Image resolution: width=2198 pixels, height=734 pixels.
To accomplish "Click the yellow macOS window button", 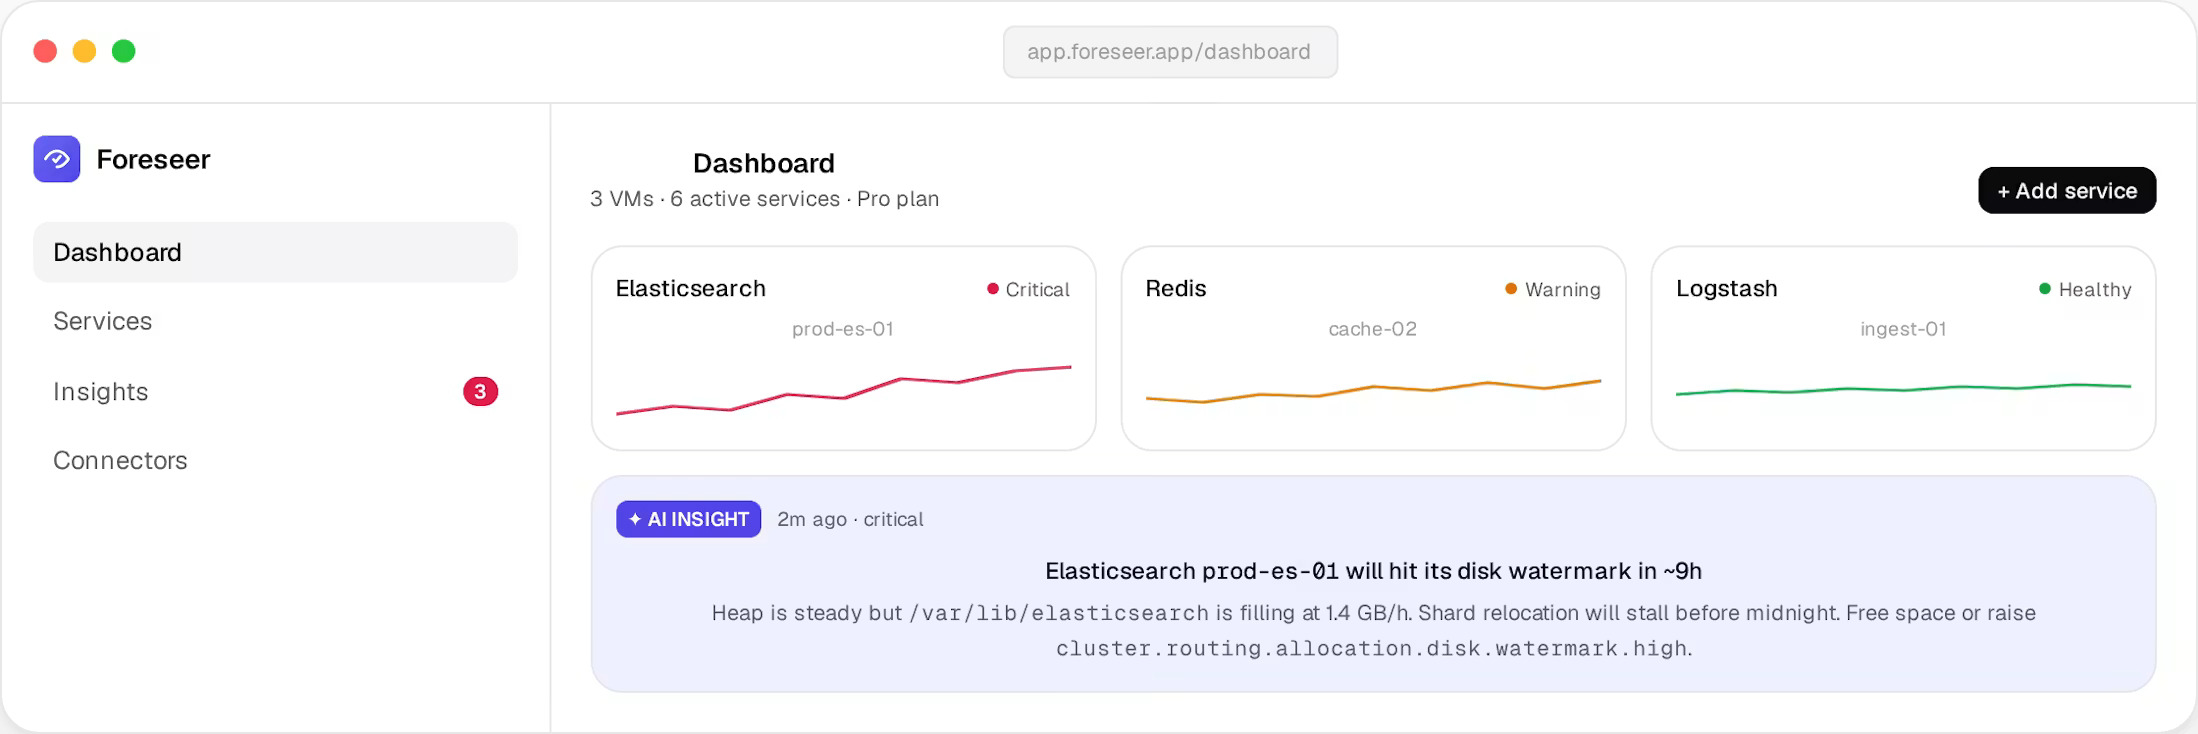I will click(x=85, y=51).
